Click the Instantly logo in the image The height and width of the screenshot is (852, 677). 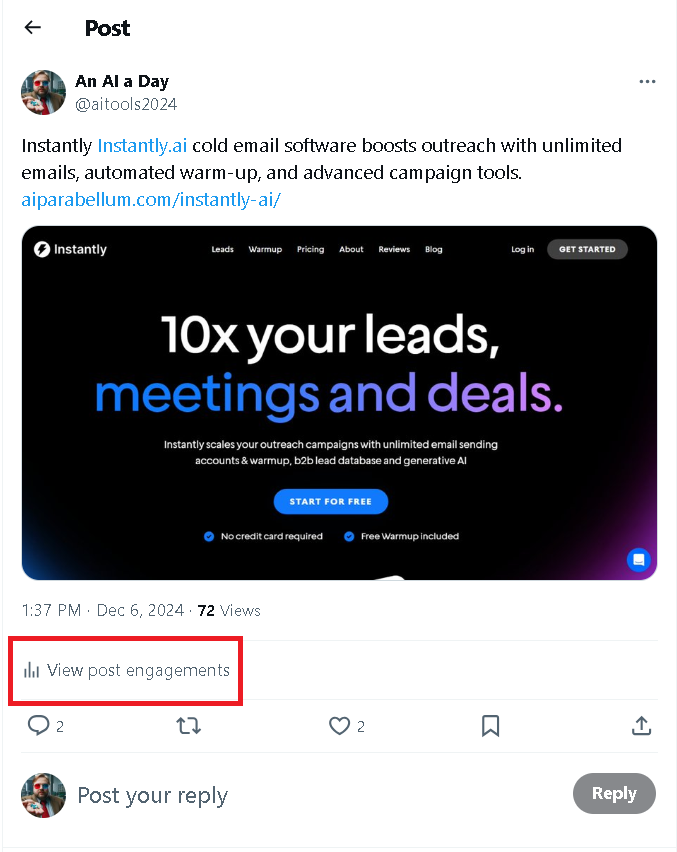[41, 249]
